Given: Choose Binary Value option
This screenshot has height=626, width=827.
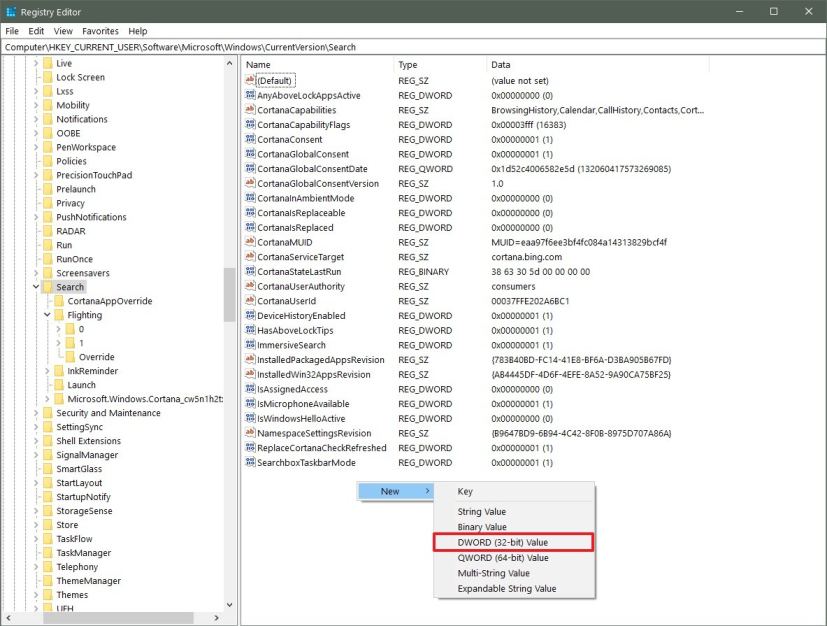Looking at the screenshot, I should click(x=514, y=527).
